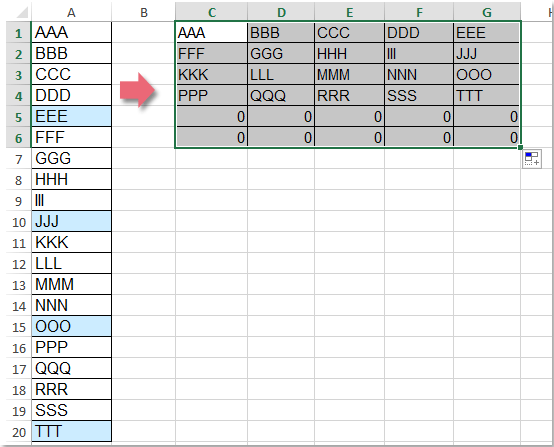Select the fill handle at selection corner
This screenshot has width=554, height=447.
click(520, 147)
